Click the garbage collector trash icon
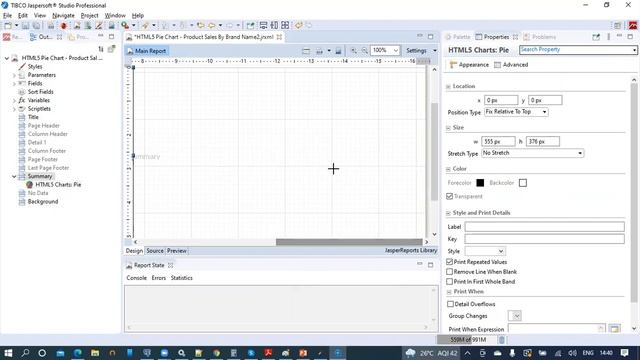Screen dimensions: 640x360 pyautogui.click(x=502, y=340)
